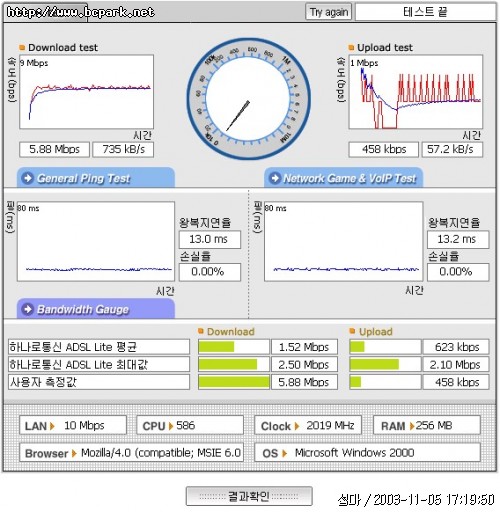Image resolution: width=500 pixels, height=512 pixels.
Task: Click the Clock 2019 MHz info box
Action: point(308,425)
